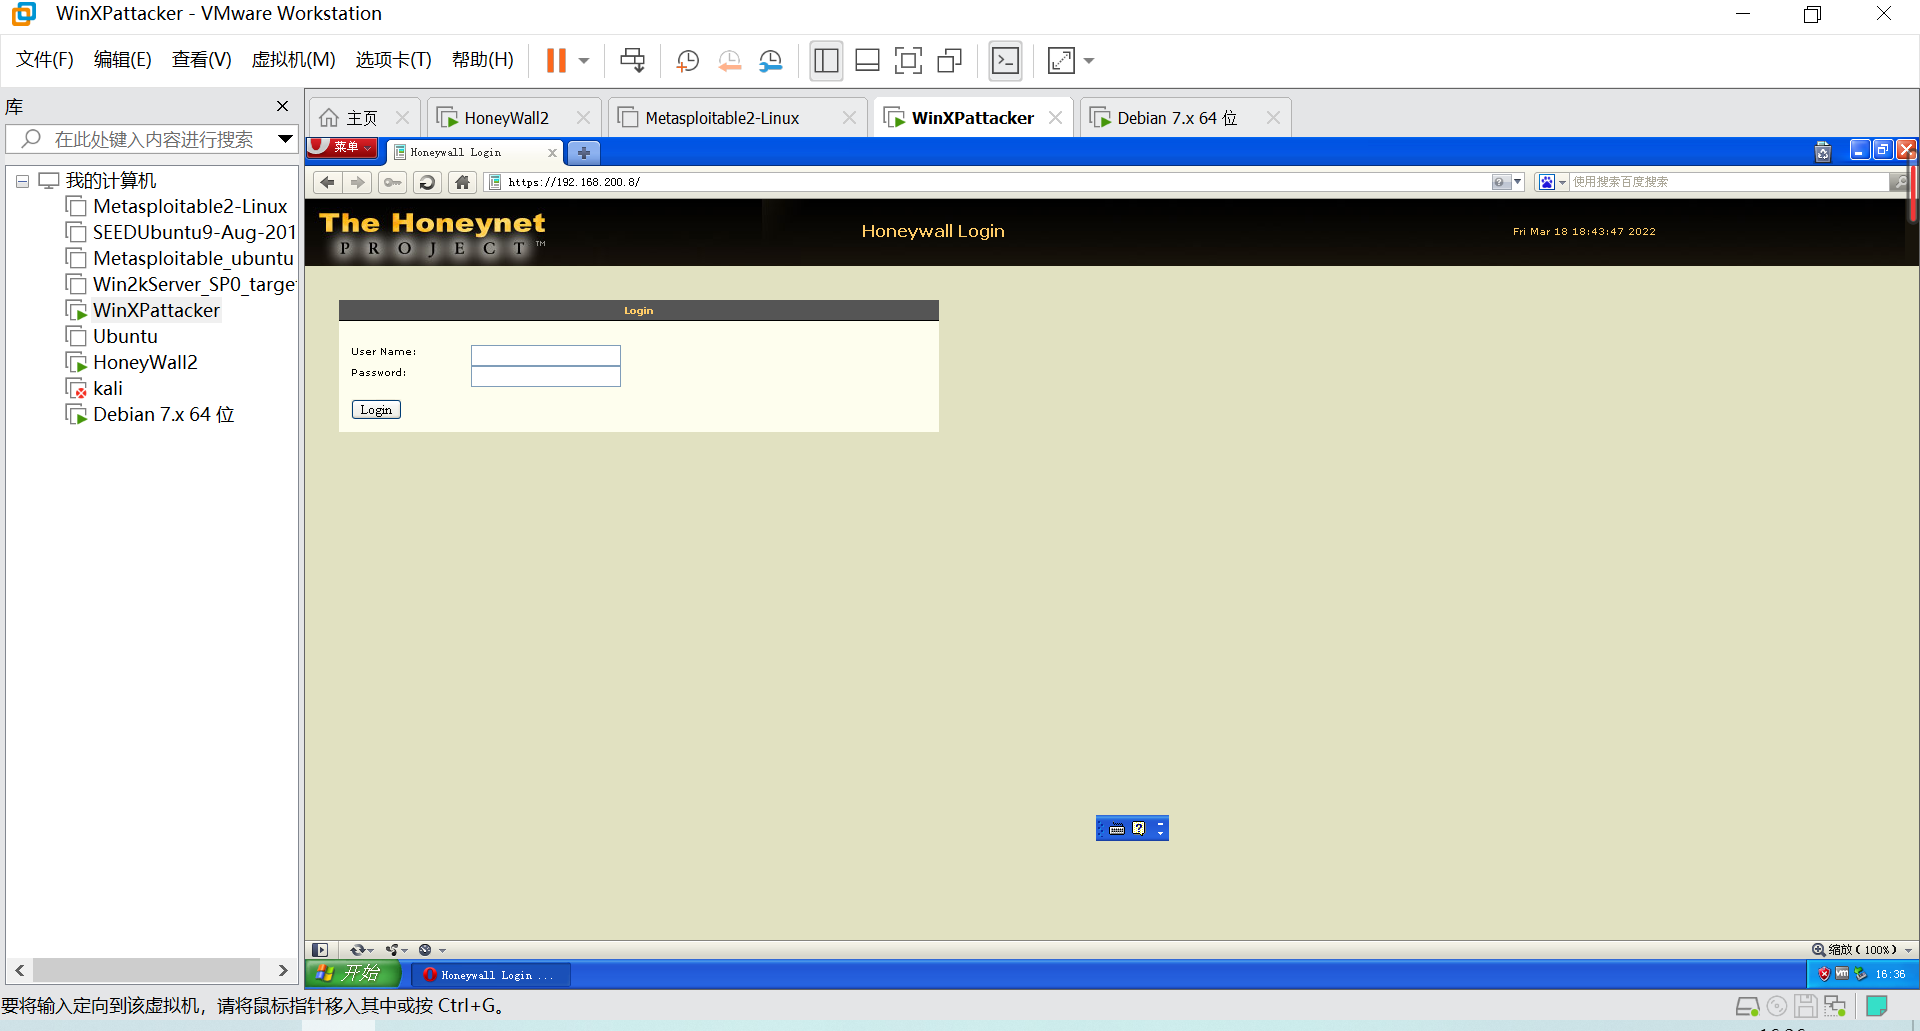Open the 帮助(H) menu
1920x1031 pixels.
click(483, 60)
